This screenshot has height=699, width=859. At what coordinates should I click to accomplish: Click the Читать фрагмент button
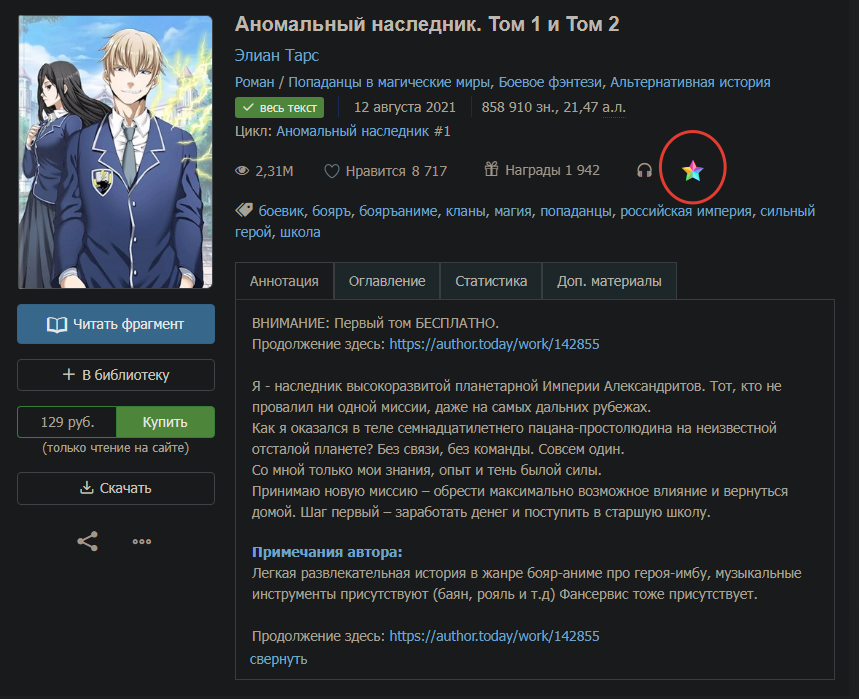coord(116,324)
